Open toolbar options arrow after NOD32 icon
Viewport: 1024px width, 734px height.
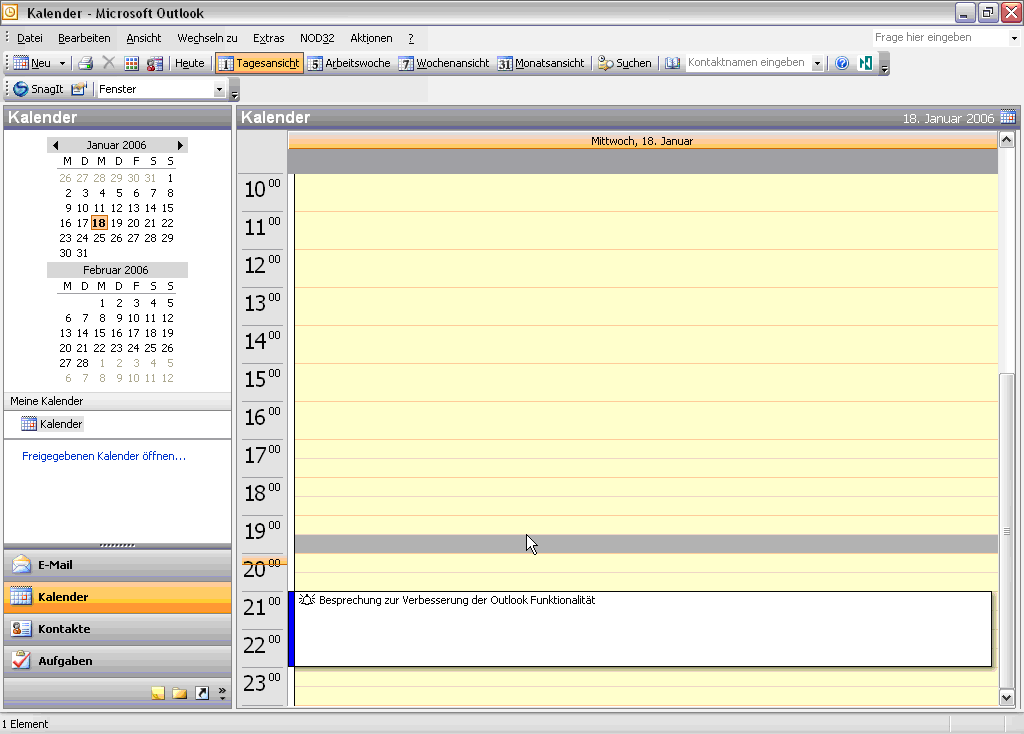[x=884, y=64]
